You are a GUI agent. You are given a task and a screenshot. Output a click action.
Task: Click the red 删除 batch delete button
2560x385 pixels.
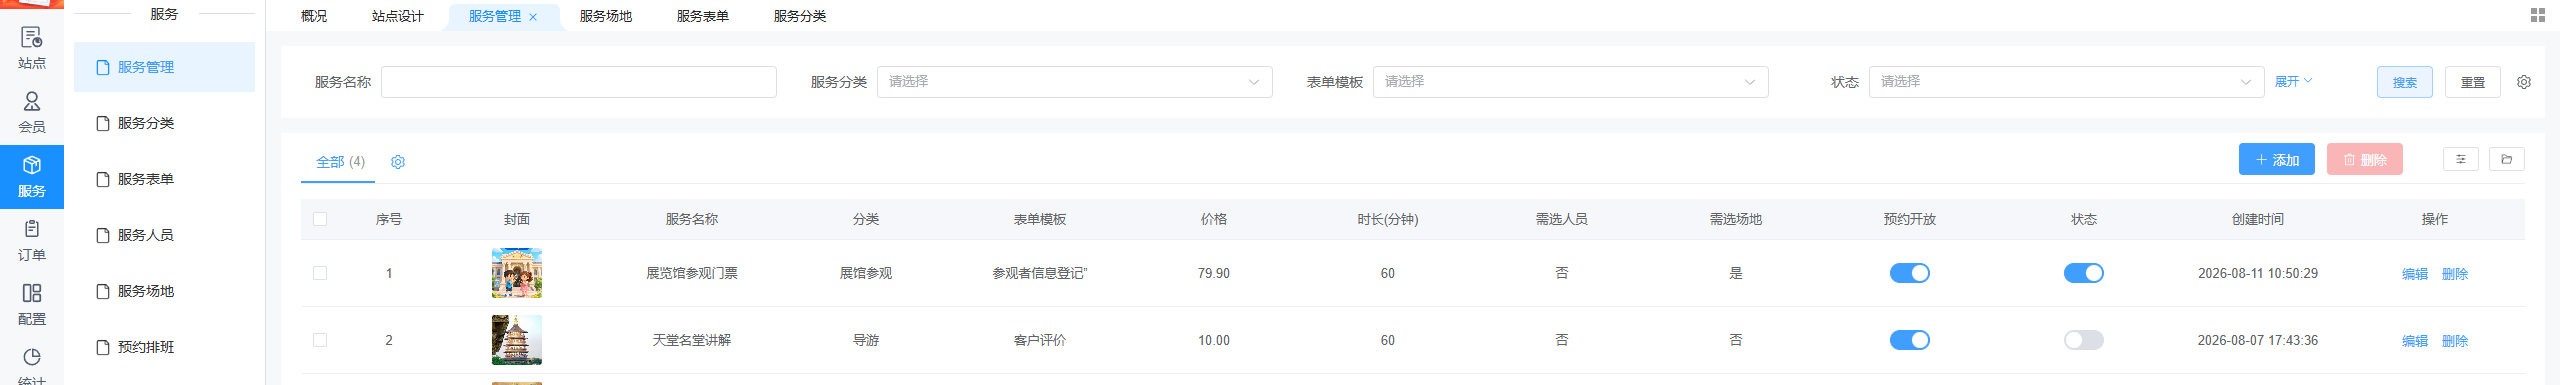click(2365, 159)
